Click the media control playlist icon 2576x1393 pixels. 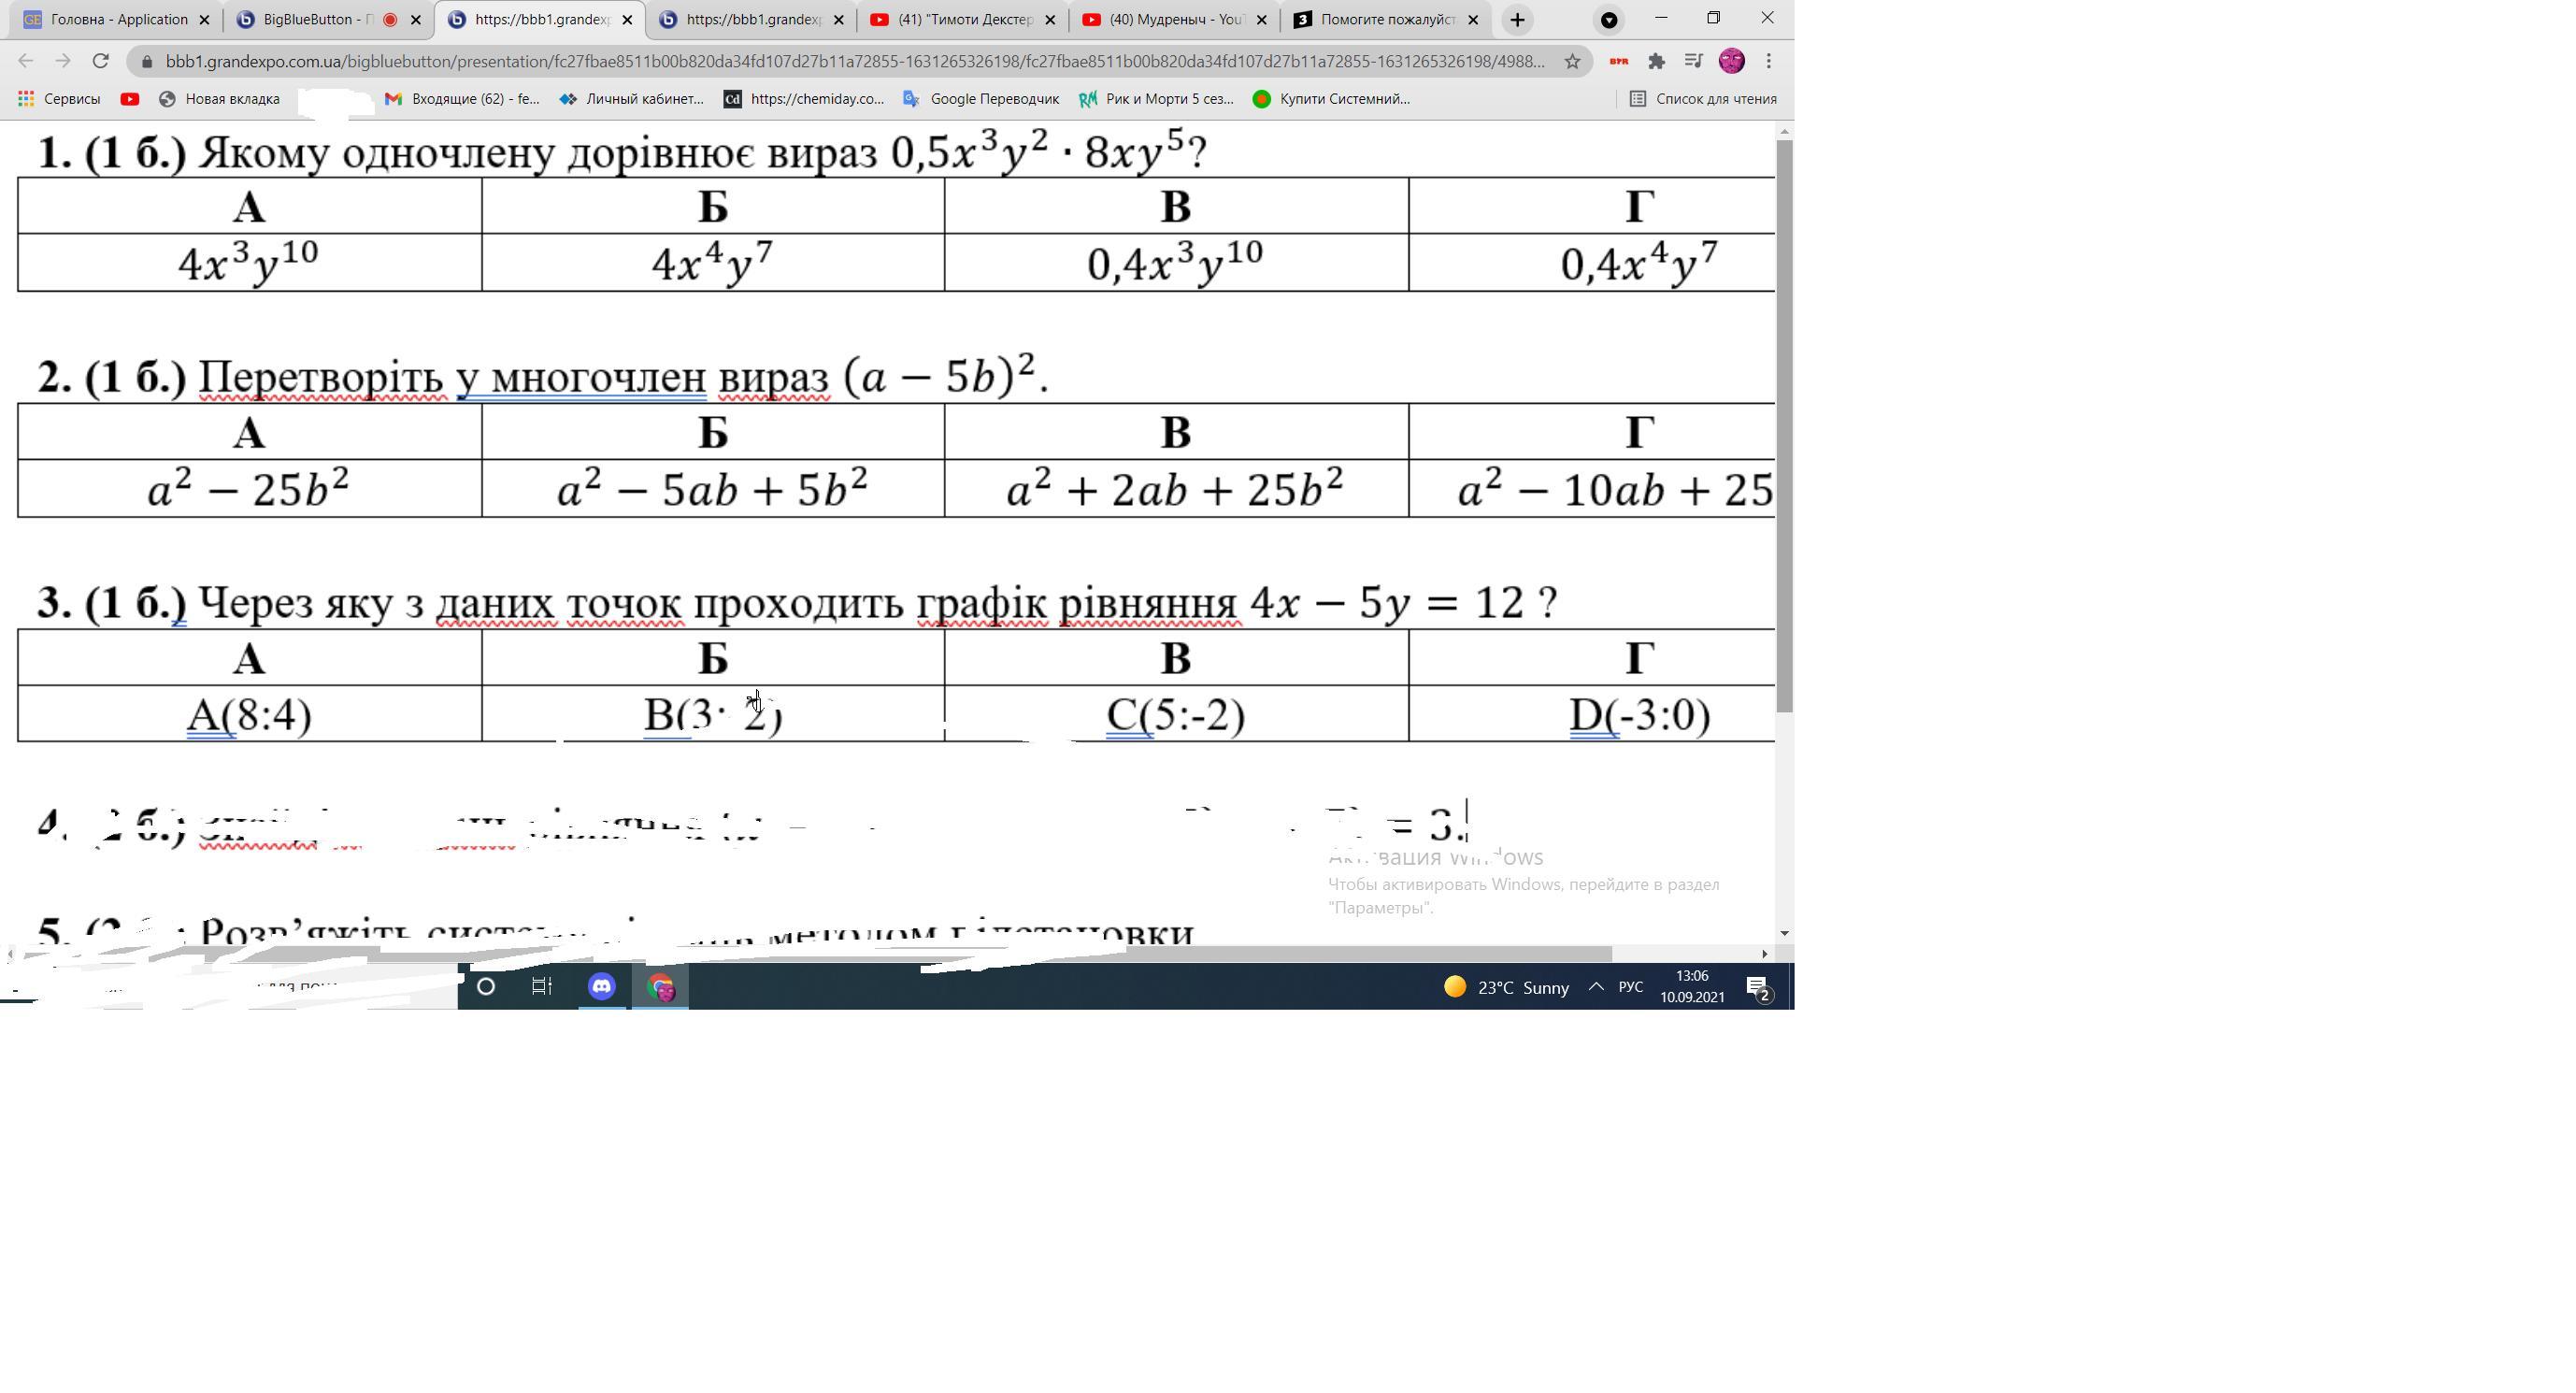tap(1693, 61)
